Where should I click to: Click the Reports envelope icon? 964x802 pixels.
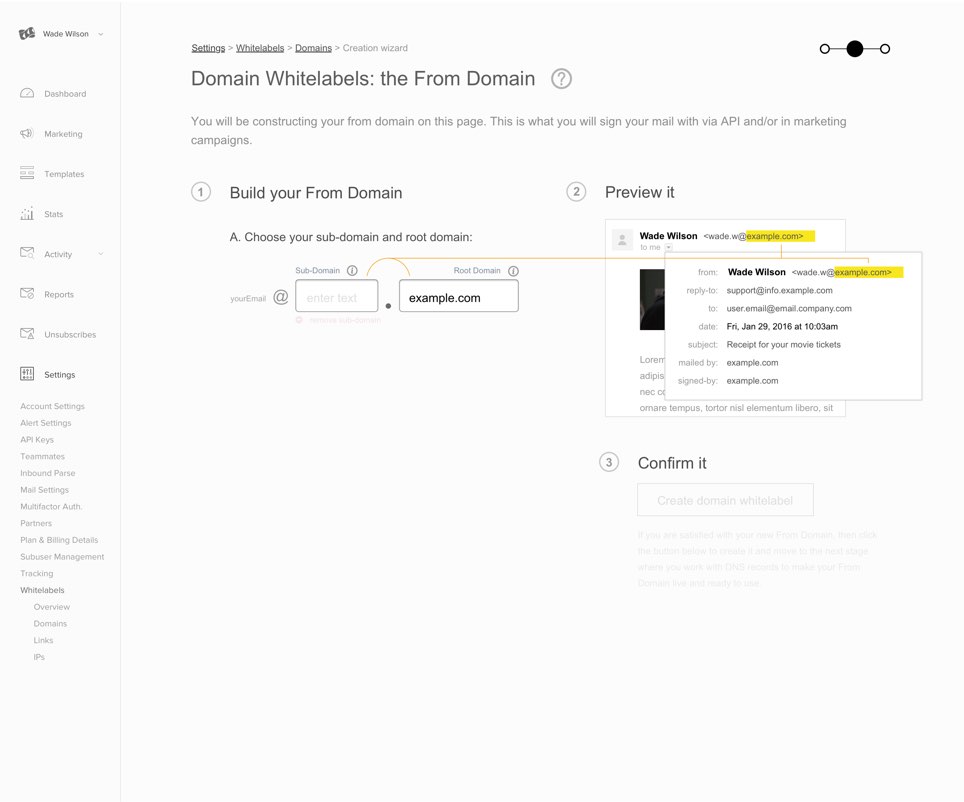27,294
